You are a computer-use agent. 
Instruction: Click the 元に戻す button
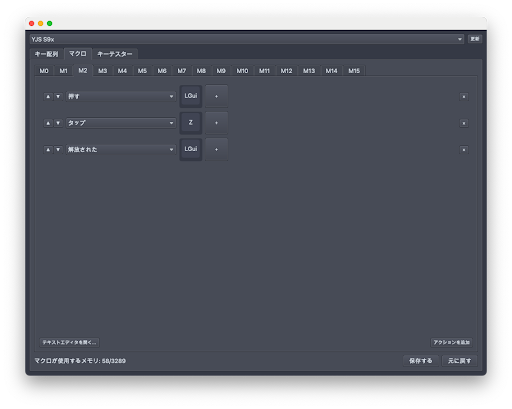[459, 361]
